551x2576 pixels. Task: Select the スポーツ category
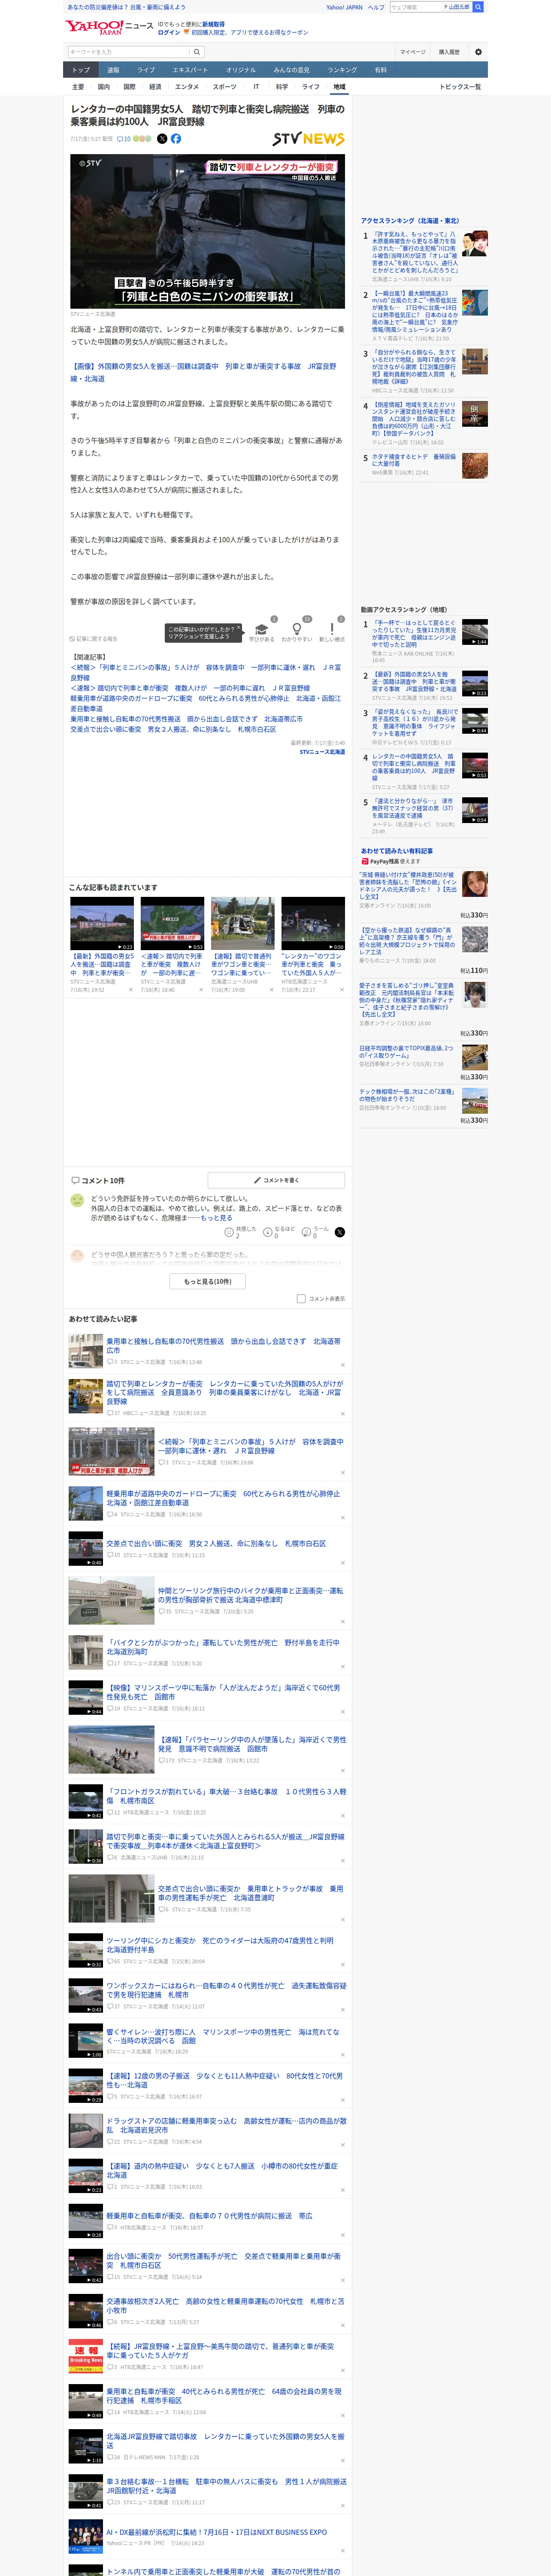tap(225, 87)
